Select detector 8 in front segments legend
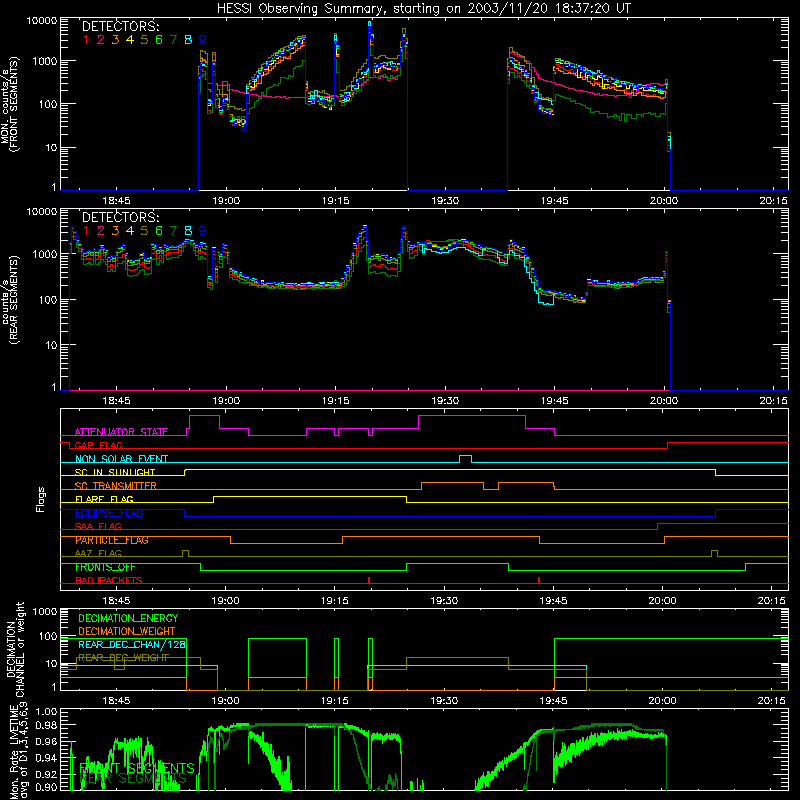 point(188,40)
